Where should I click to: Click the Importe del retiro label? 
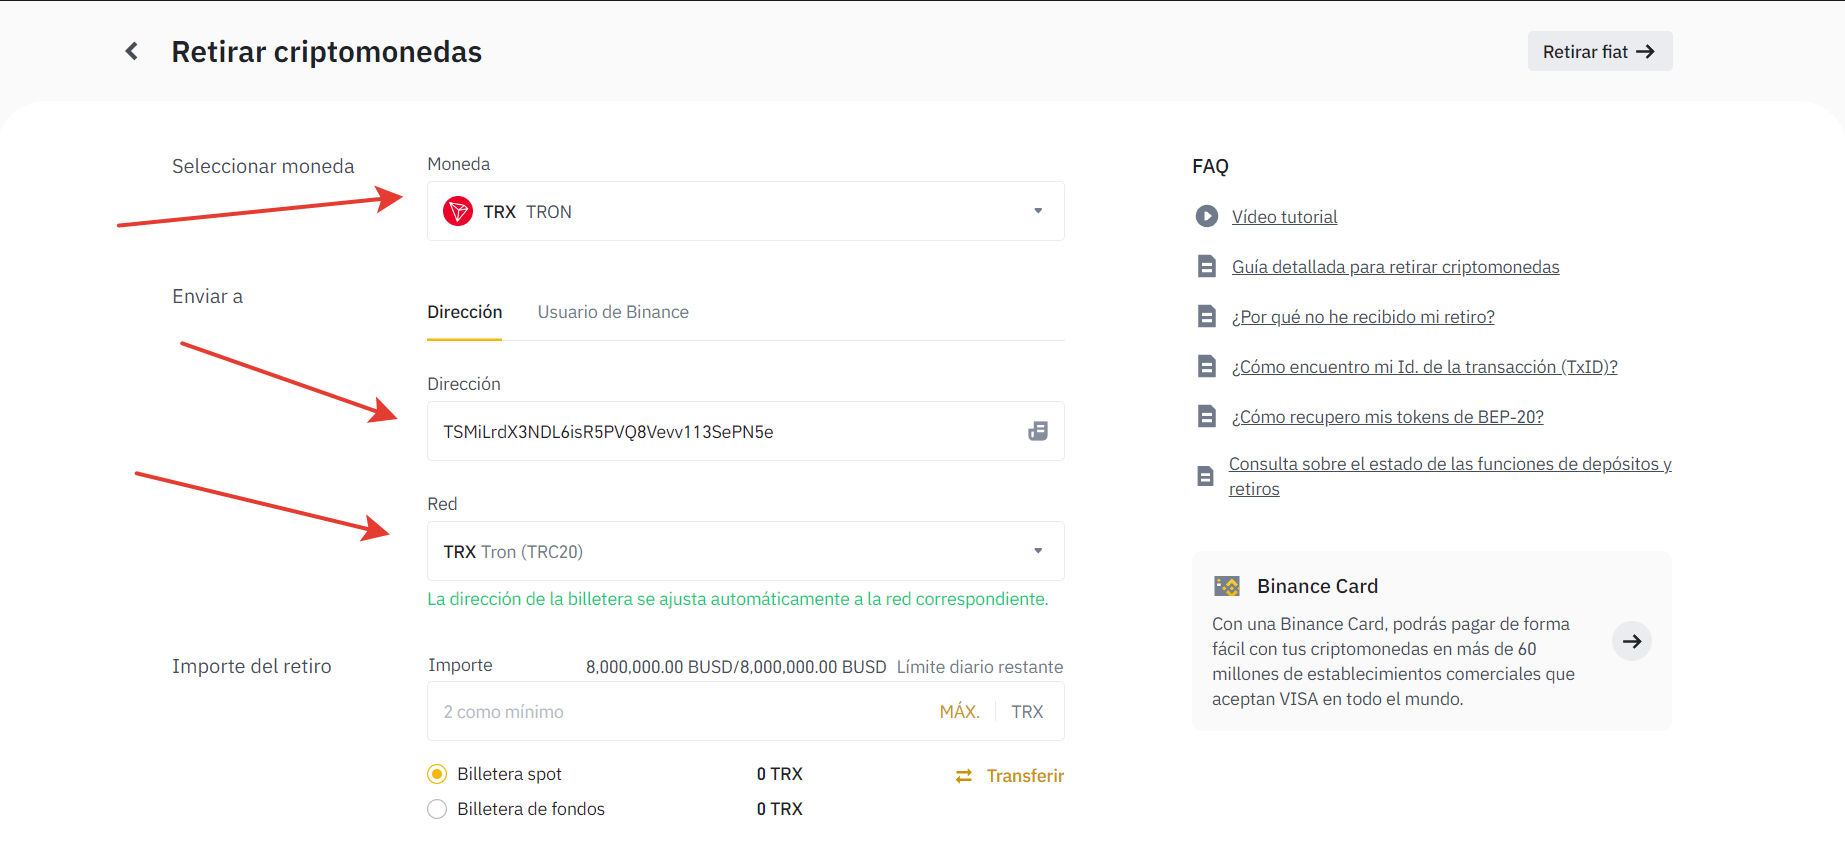[x=251, y=666]
